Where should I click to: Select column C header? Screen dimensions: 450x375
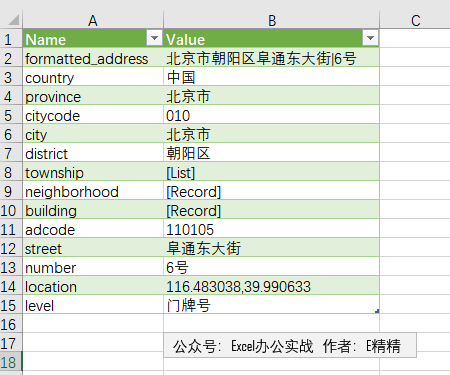[415, 20]
